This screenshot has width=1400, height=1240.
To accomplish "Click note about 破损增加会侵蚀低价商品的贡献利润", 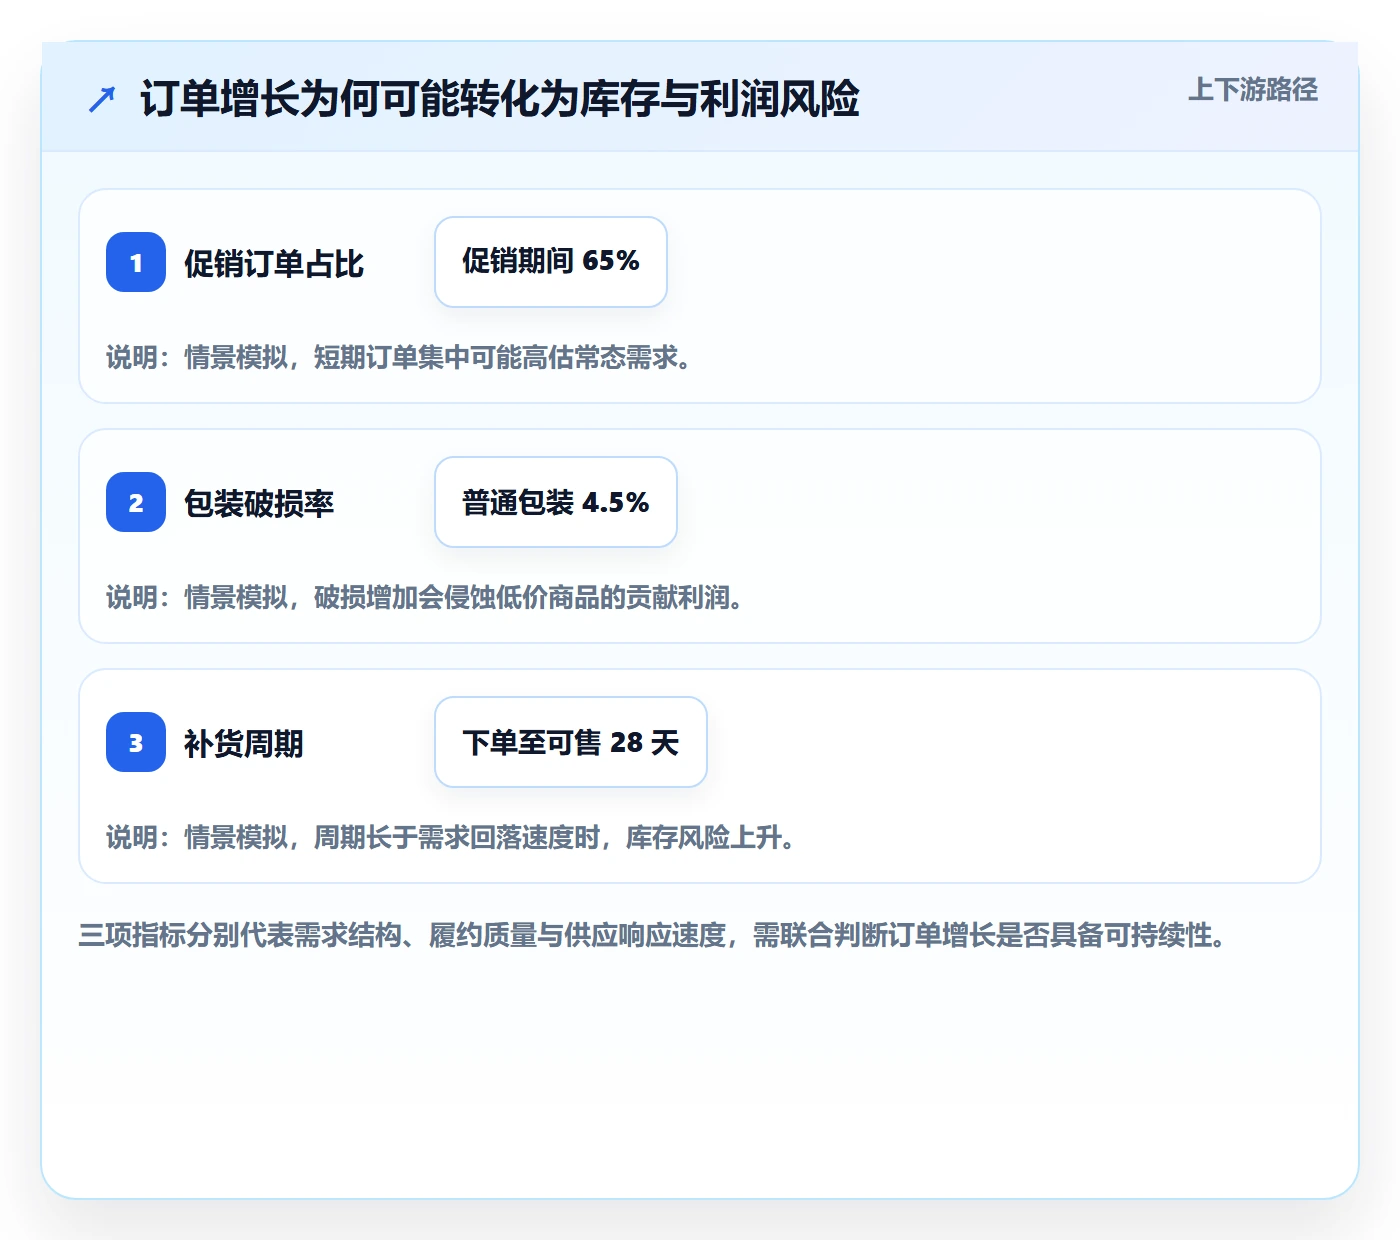I will [x=425, y=597].
